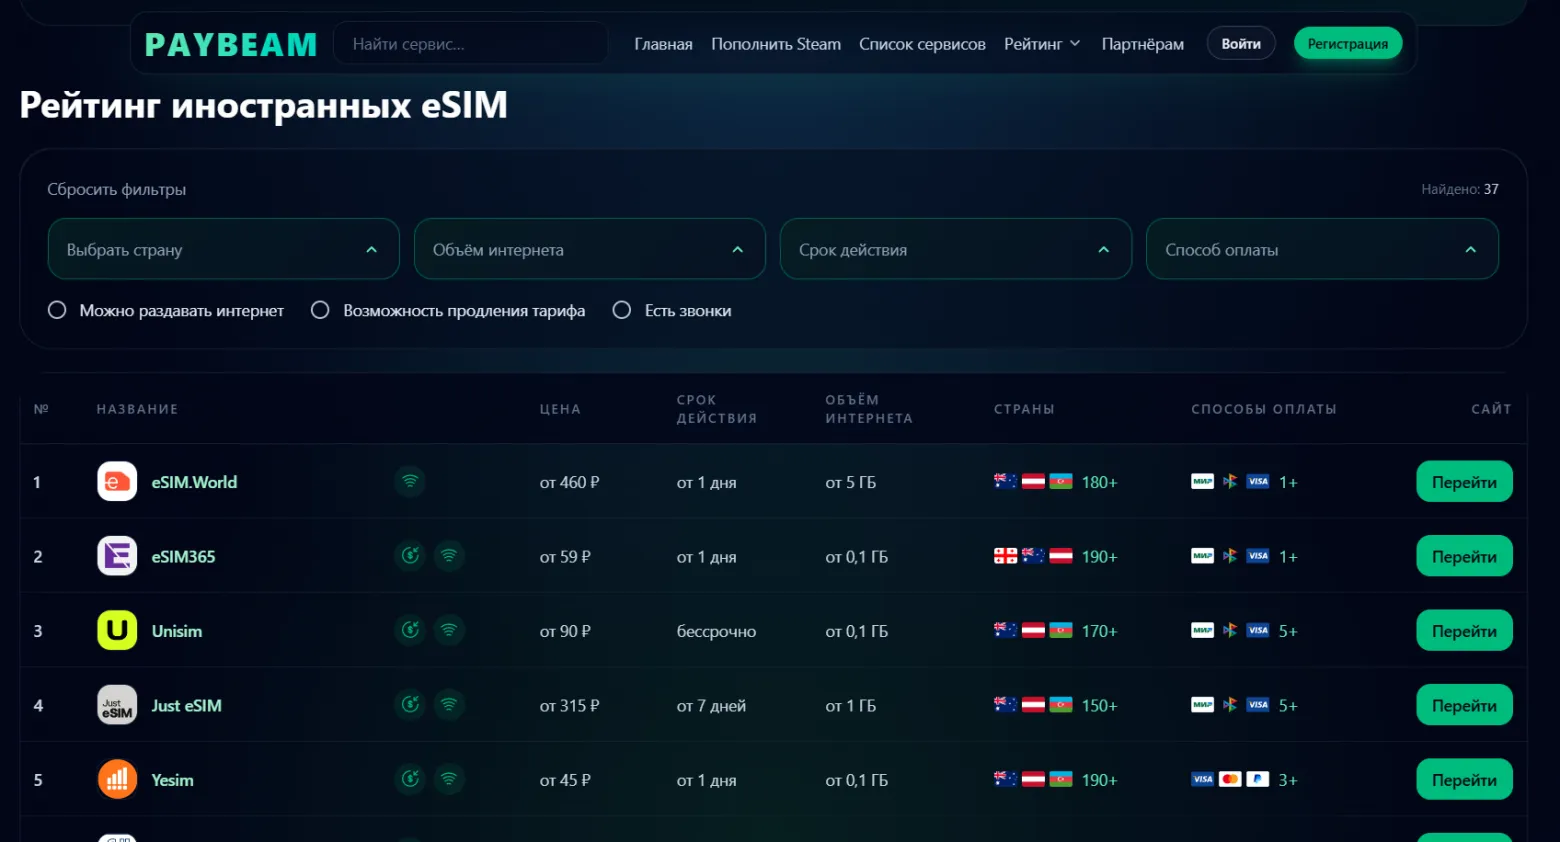The image size is (1560, 842).
Task: Open the Yesim logo icon
Action: click(x=117, y=780)
